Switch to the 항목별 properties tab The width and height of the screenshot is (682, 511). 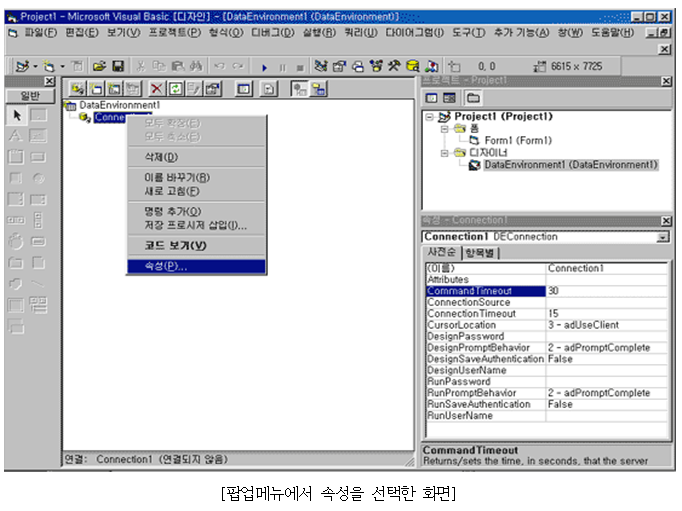[x=480, y=253]
